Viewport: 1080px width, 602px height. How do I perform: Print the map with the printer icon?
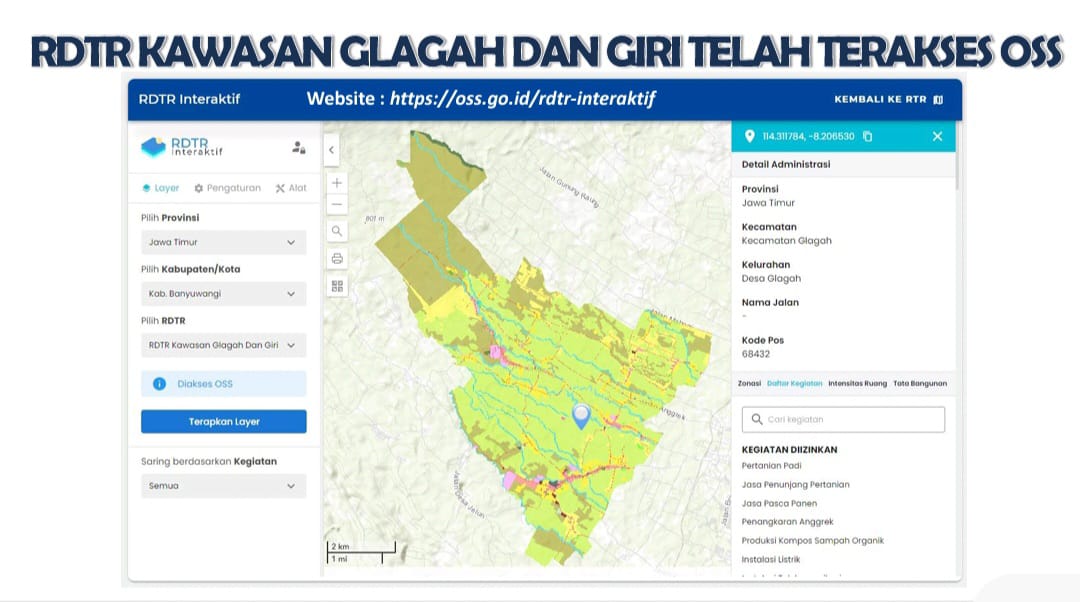(x=337, y=259)
